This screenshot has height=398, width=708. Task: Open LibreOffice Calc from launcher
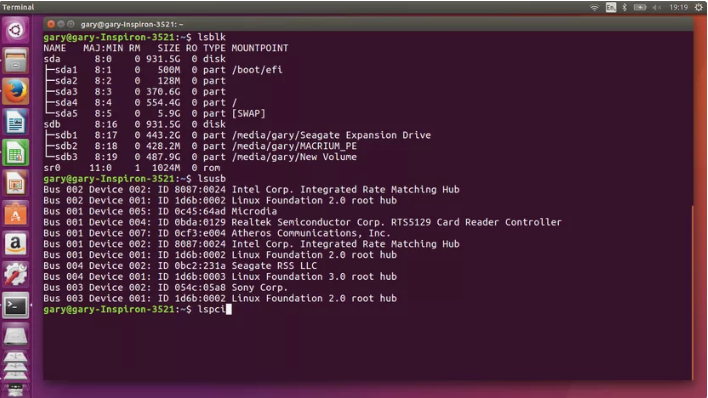[15, 153]
